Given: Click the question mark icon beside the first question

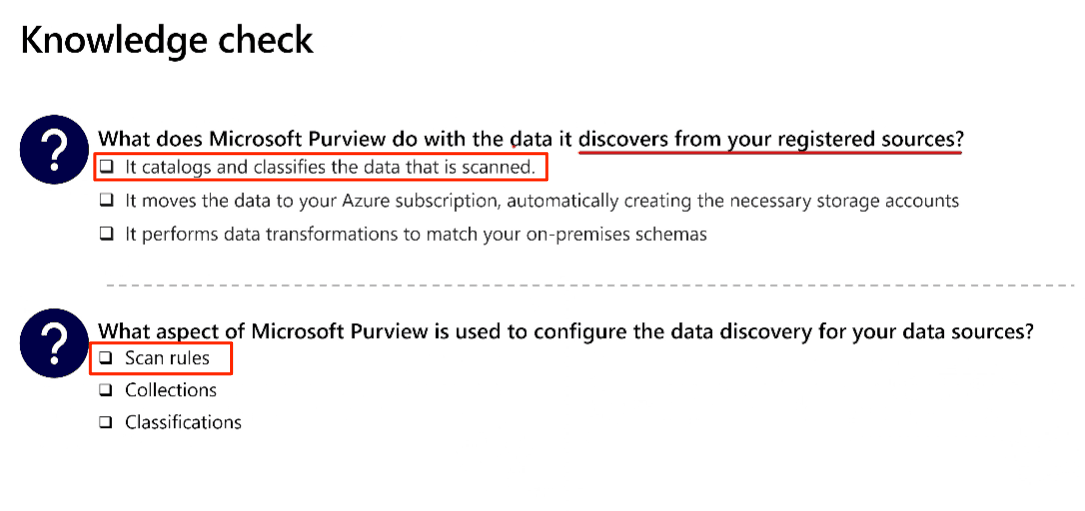Looking at the screenshot, I should [53, 148].
